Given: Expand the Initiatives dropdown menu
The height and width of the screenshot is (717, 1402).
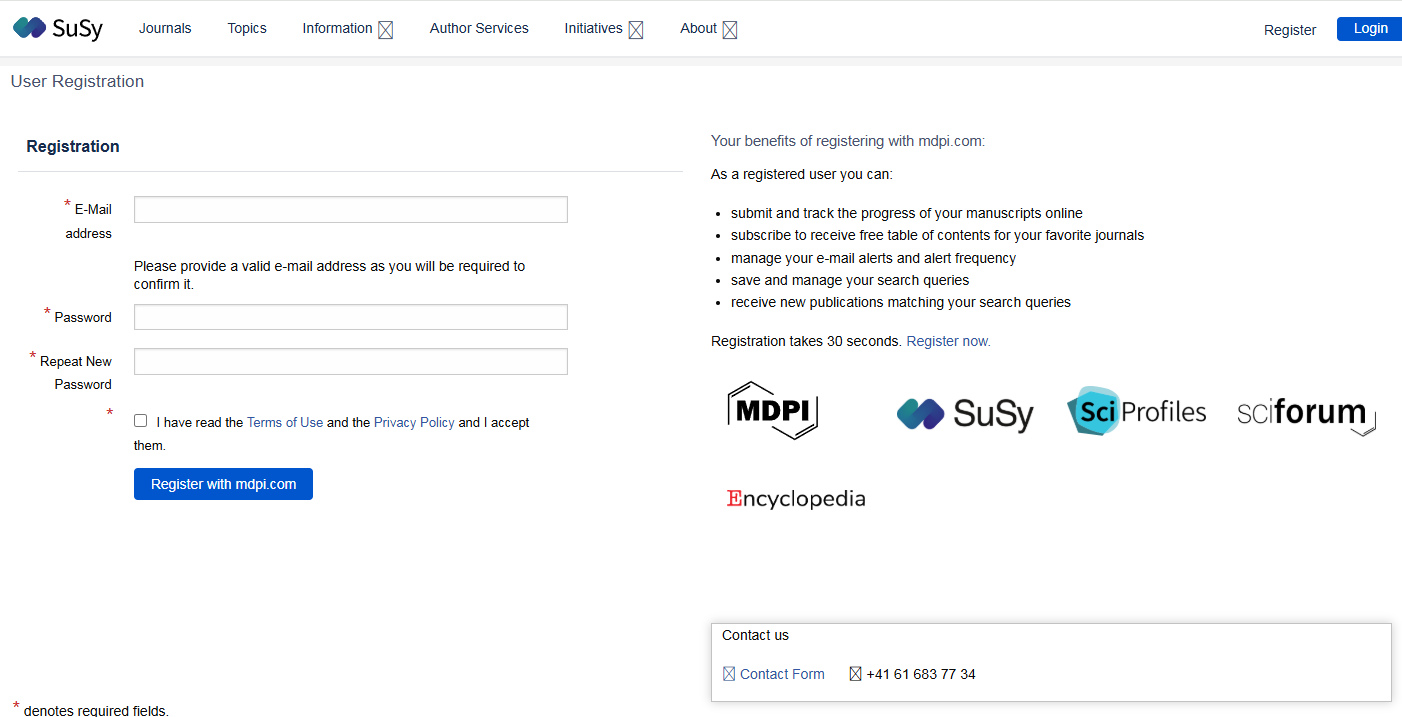Looking at the screenshot, I should click(603, 29).
